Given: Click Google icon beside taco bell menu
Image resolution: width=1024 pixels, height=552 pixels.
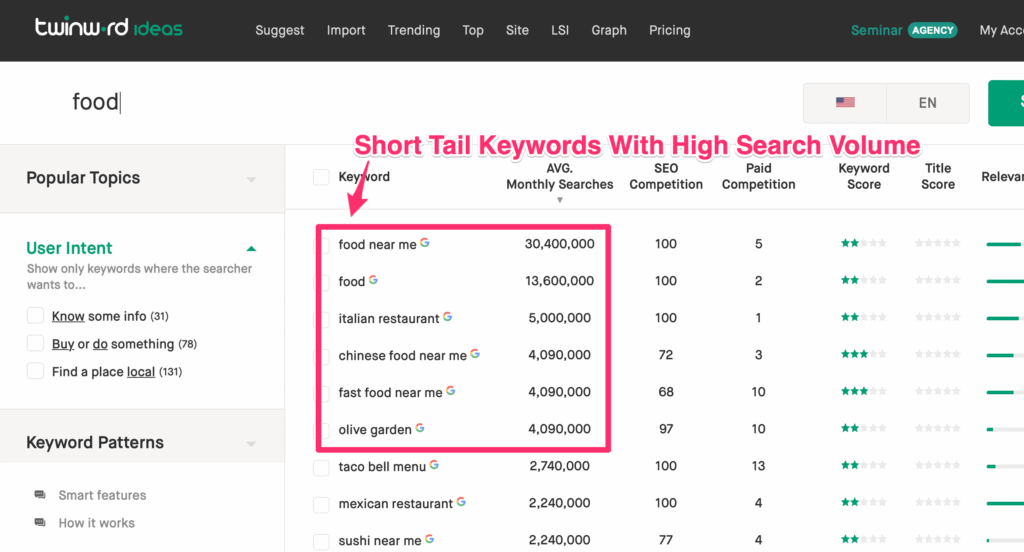Looking at the screenshot, I should 434,464.
